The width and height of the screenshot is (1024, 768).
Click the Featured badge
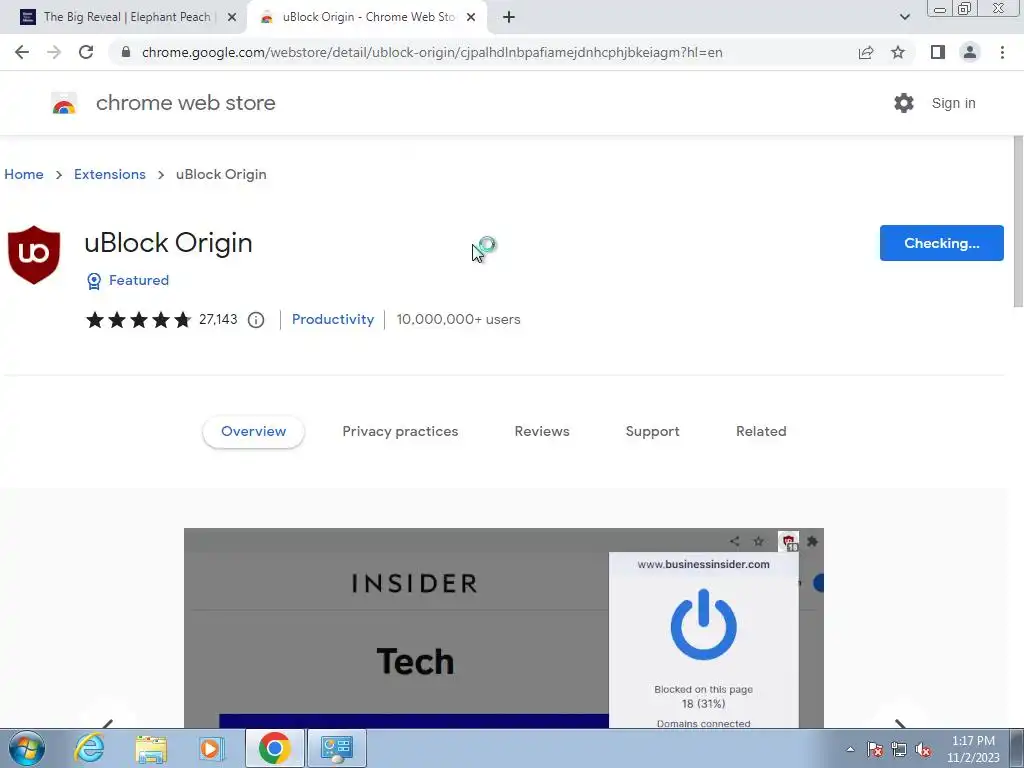pyautogui.click(x=128, y=280)
